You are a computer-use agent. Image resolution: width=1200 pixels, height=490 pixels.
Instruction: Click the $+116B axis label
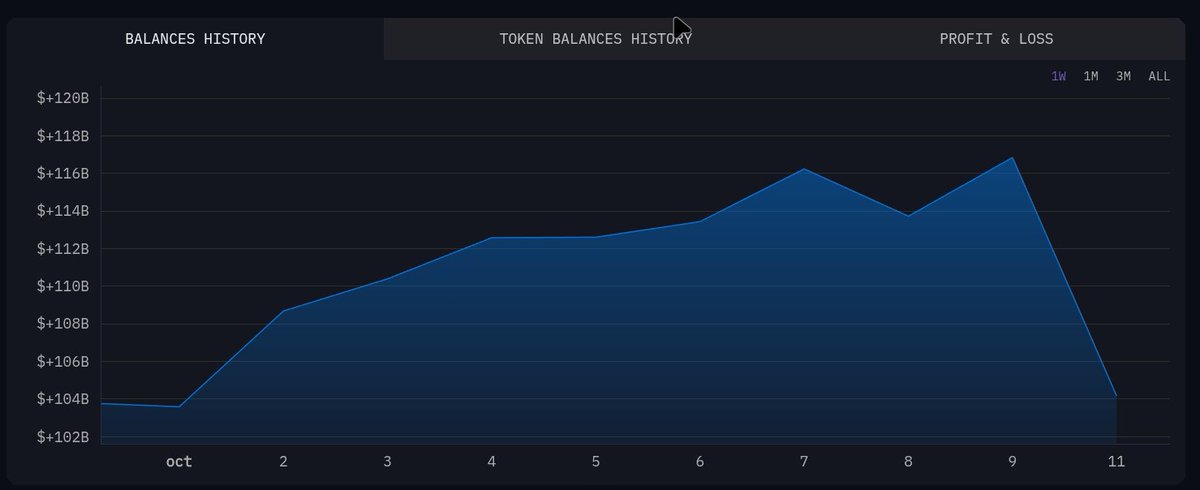point(63,173)
